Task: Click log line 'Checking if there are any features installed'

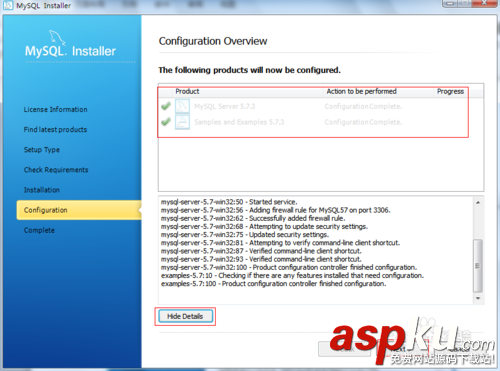Action: click(x=292, y=275)
